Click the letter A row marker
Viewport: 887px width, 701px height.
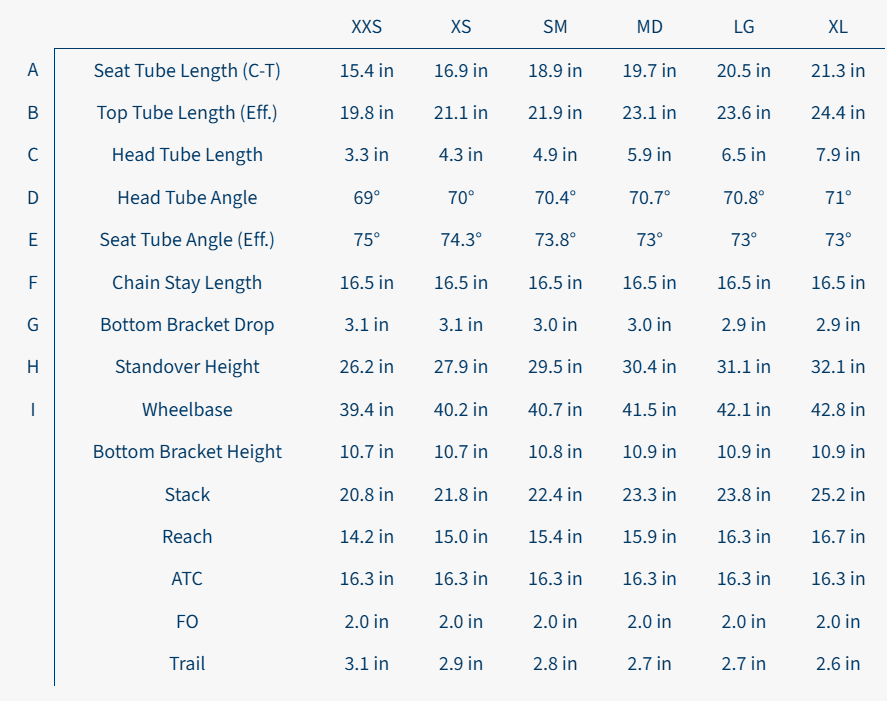tap(33, 70)
